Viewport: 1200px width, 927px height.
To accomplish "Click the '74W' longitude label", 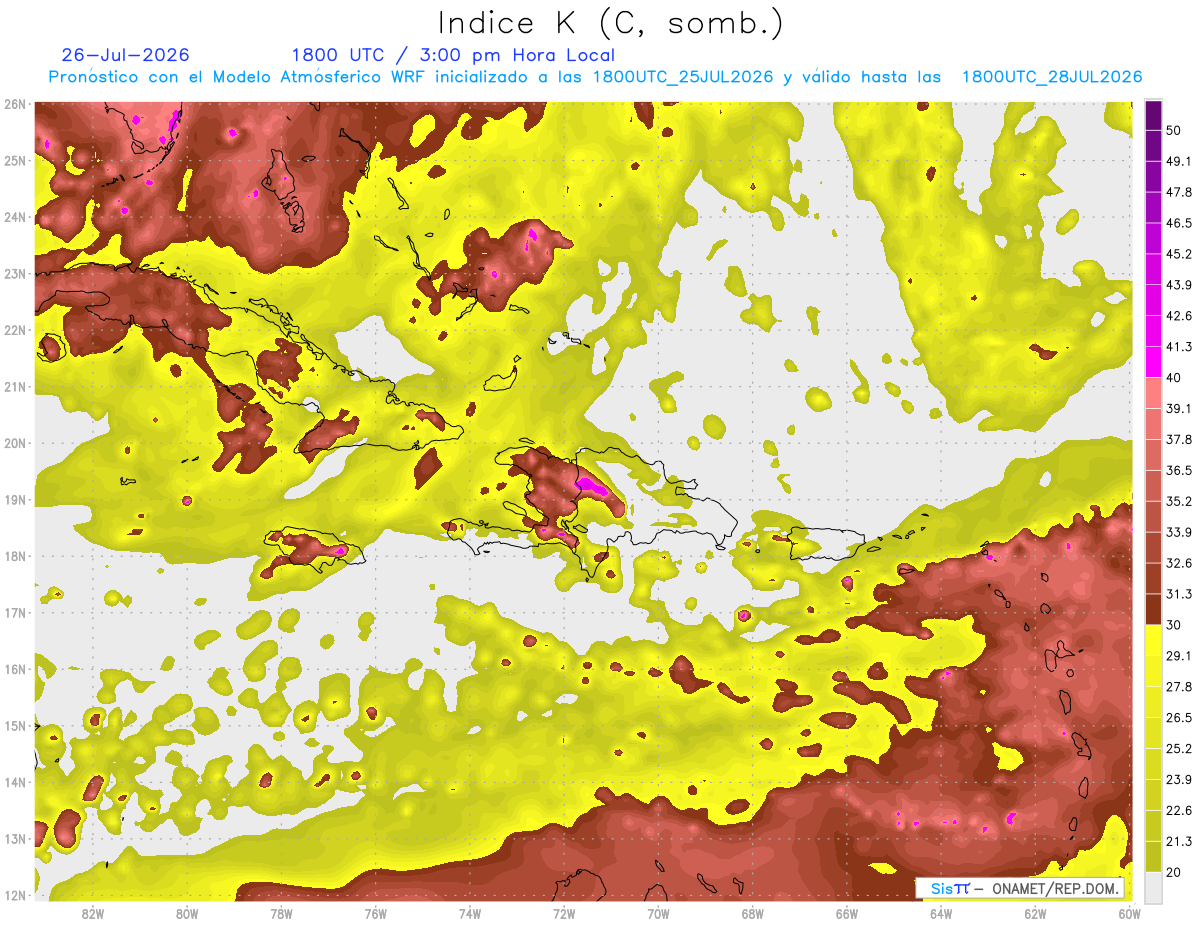I will tap(470, 914).
